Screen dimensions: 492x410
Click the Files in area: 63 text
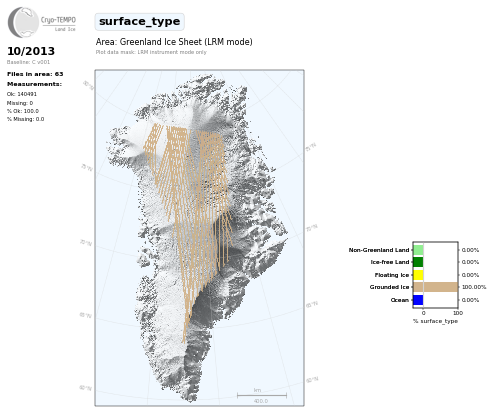(x=35, y=74)
